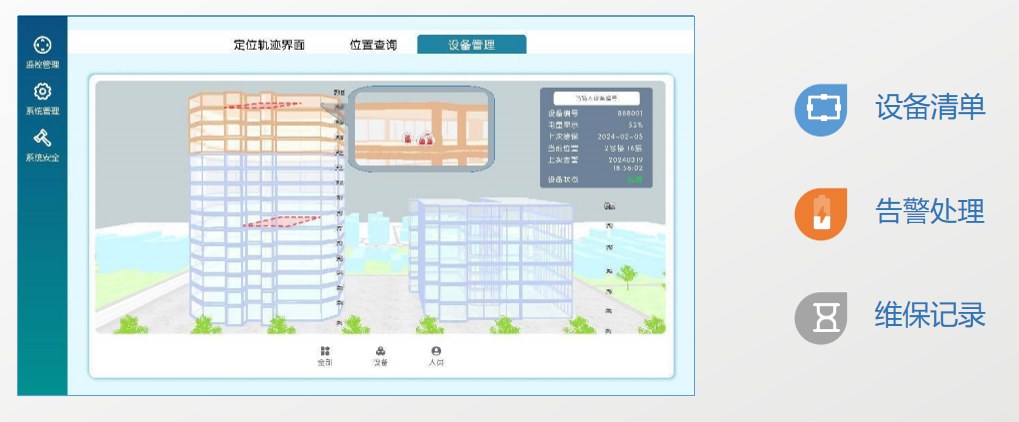Filter by 设备 icon in bottom bar
This screenshot has width=1019, height=422.
point(381,352)
